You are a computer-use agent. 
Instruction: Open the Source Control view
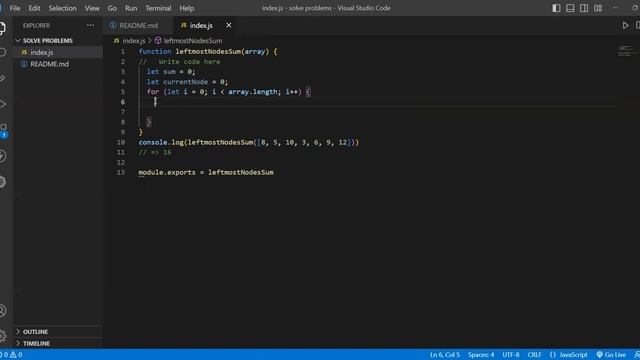(2, 78)
